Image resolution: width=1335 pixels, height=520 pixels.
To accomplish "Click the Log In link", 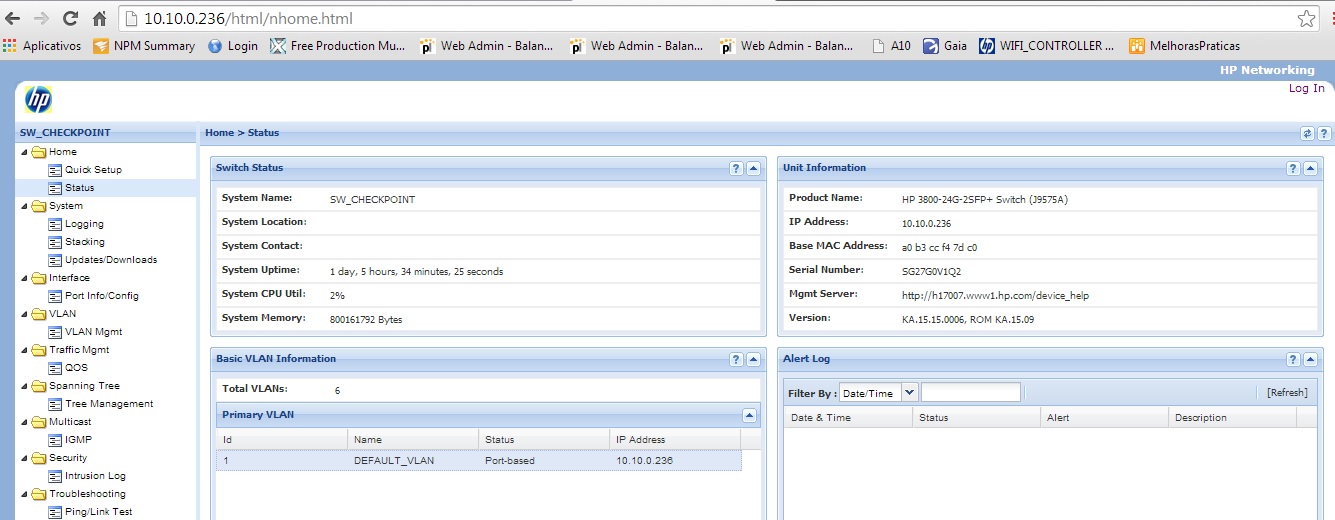I will tap(1306, 88).
